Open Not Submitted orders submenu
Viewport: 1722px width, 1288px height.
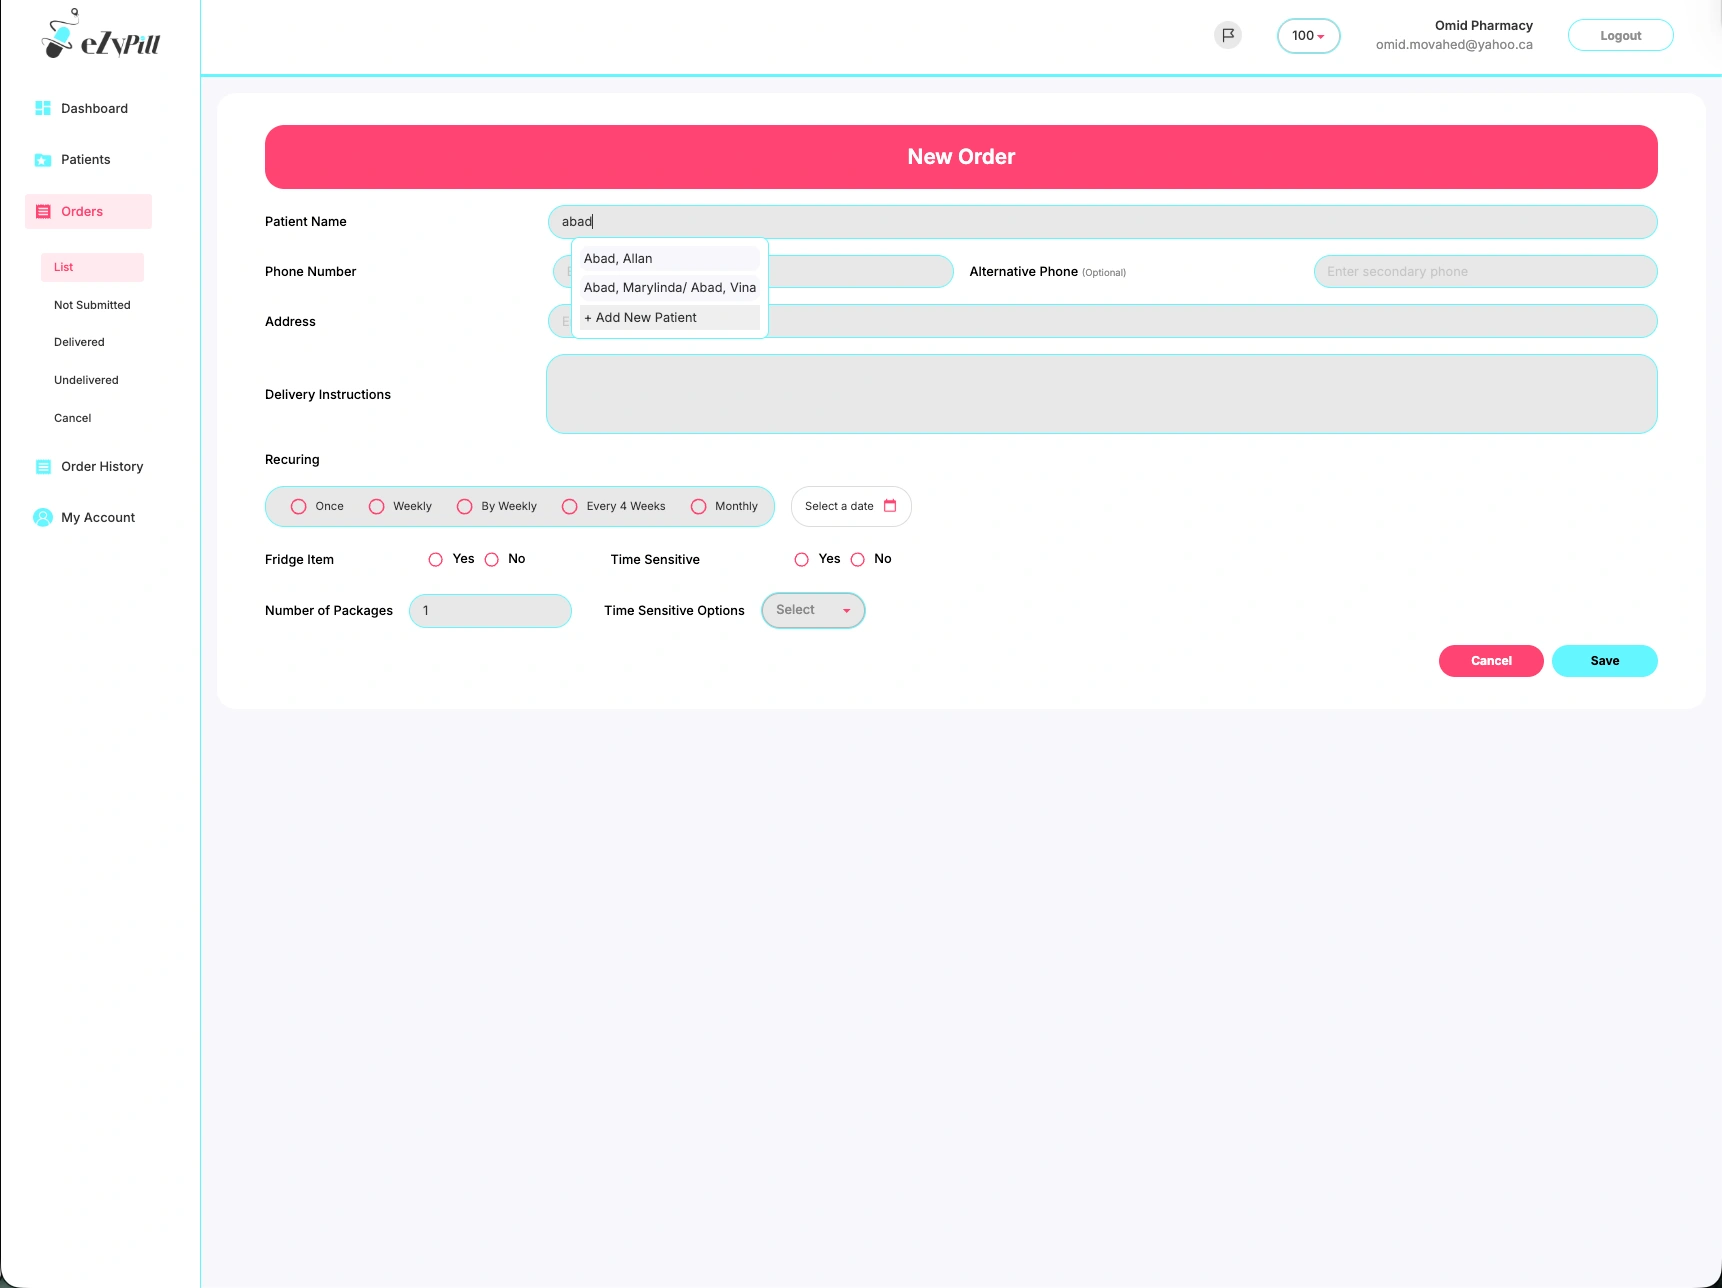pos(92,305)
